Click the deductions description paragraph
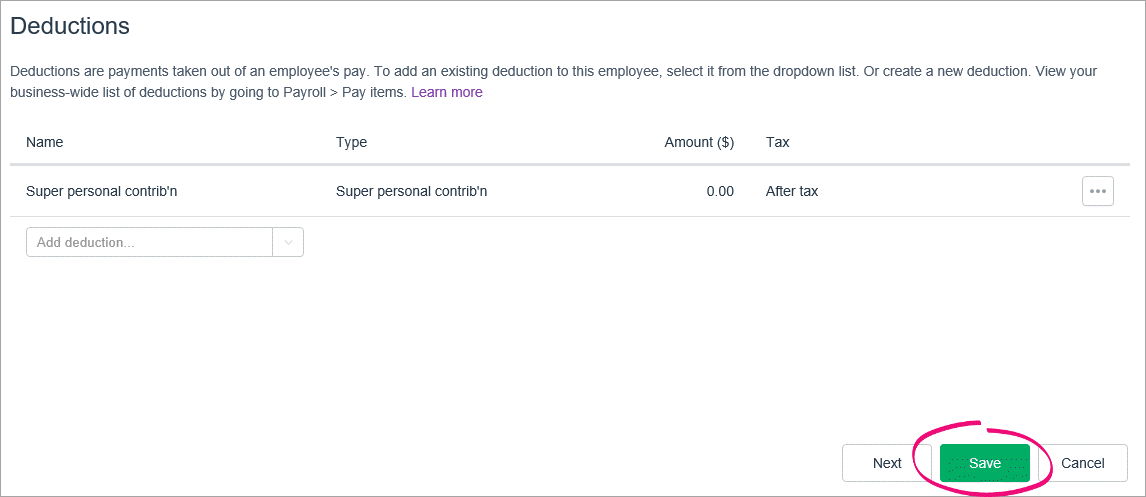The image size is (1146, 497). pos(553,83)
